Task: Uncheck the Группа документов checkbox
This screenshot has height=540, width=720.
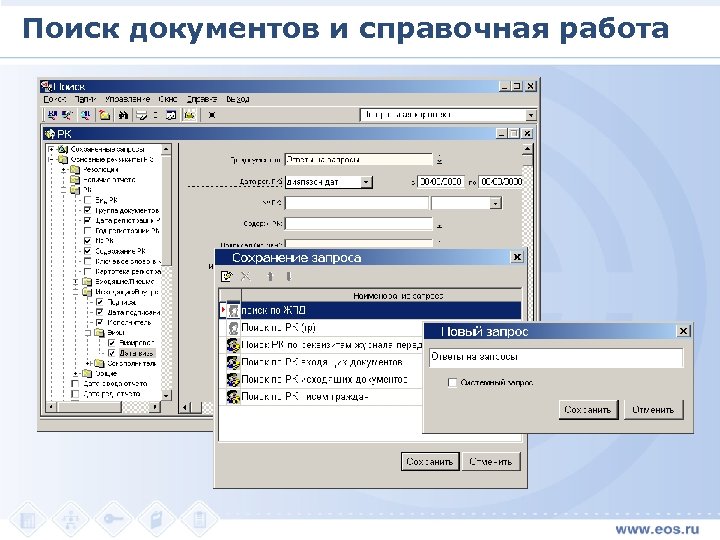Action: pos(88,210)
